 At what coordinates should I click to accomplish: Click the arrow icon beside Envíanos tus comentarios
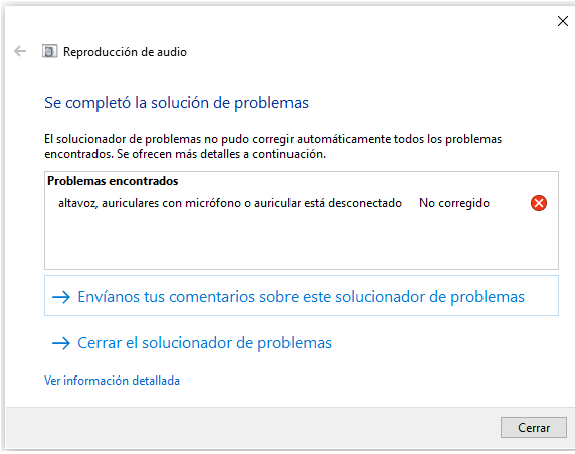(61, 297)
